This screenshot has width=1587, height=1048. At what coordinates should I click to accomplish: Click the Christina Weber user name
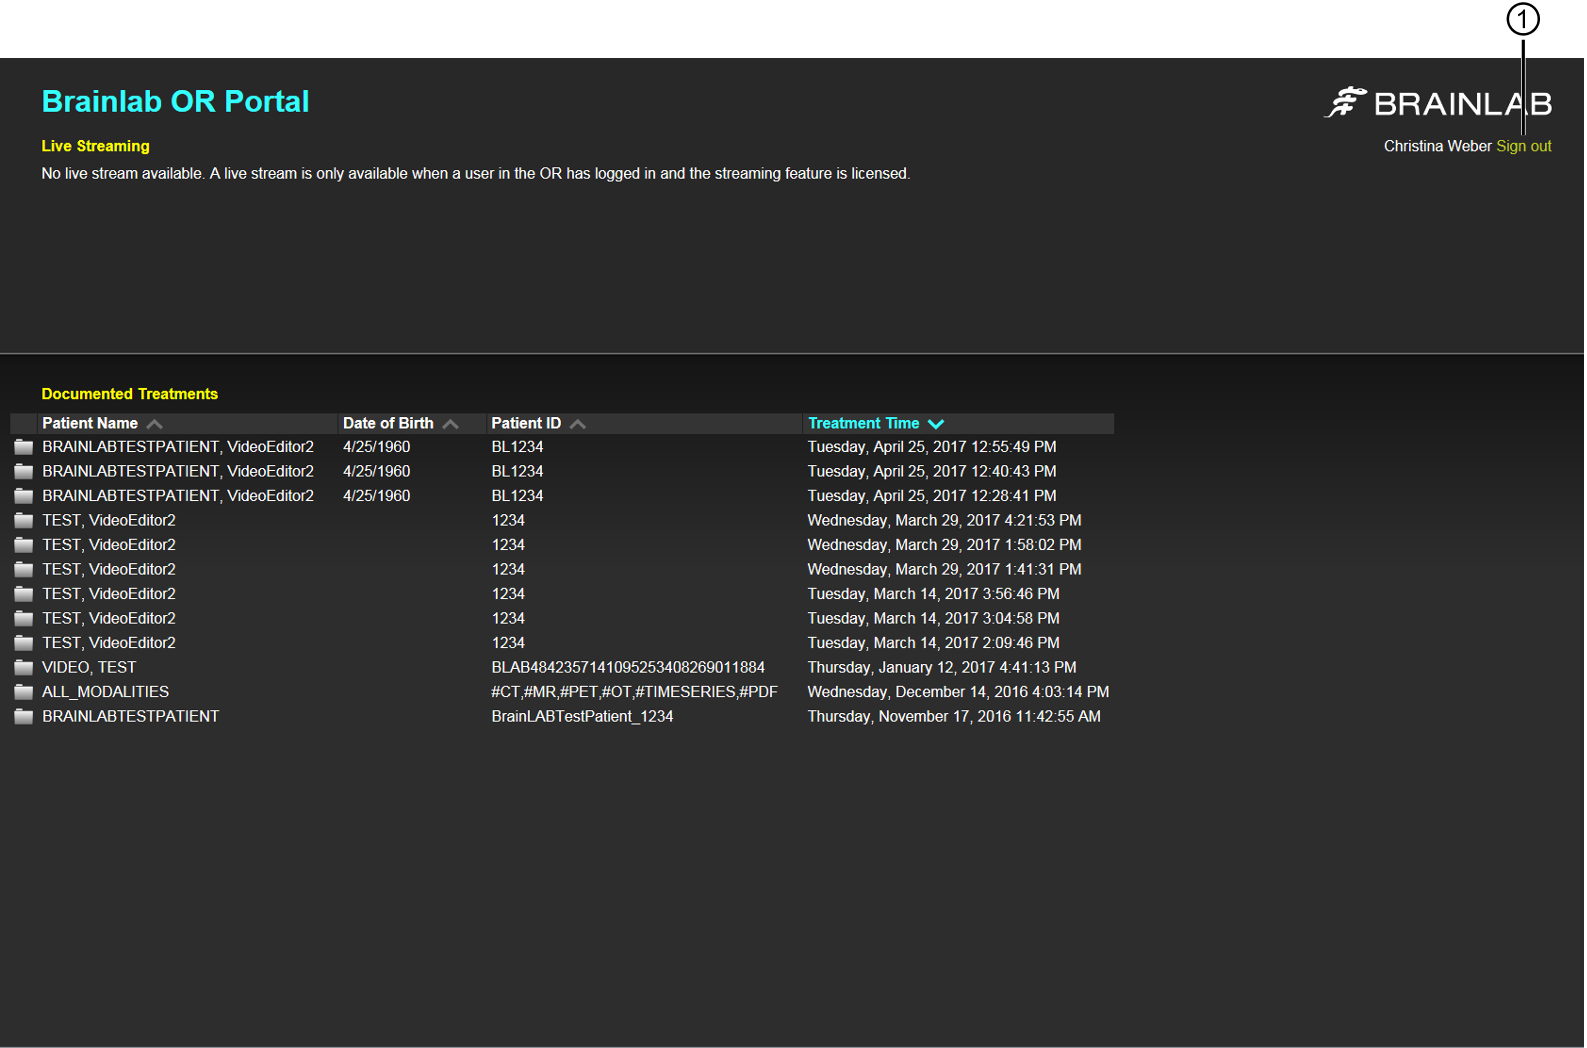[x=1437, y=146]
